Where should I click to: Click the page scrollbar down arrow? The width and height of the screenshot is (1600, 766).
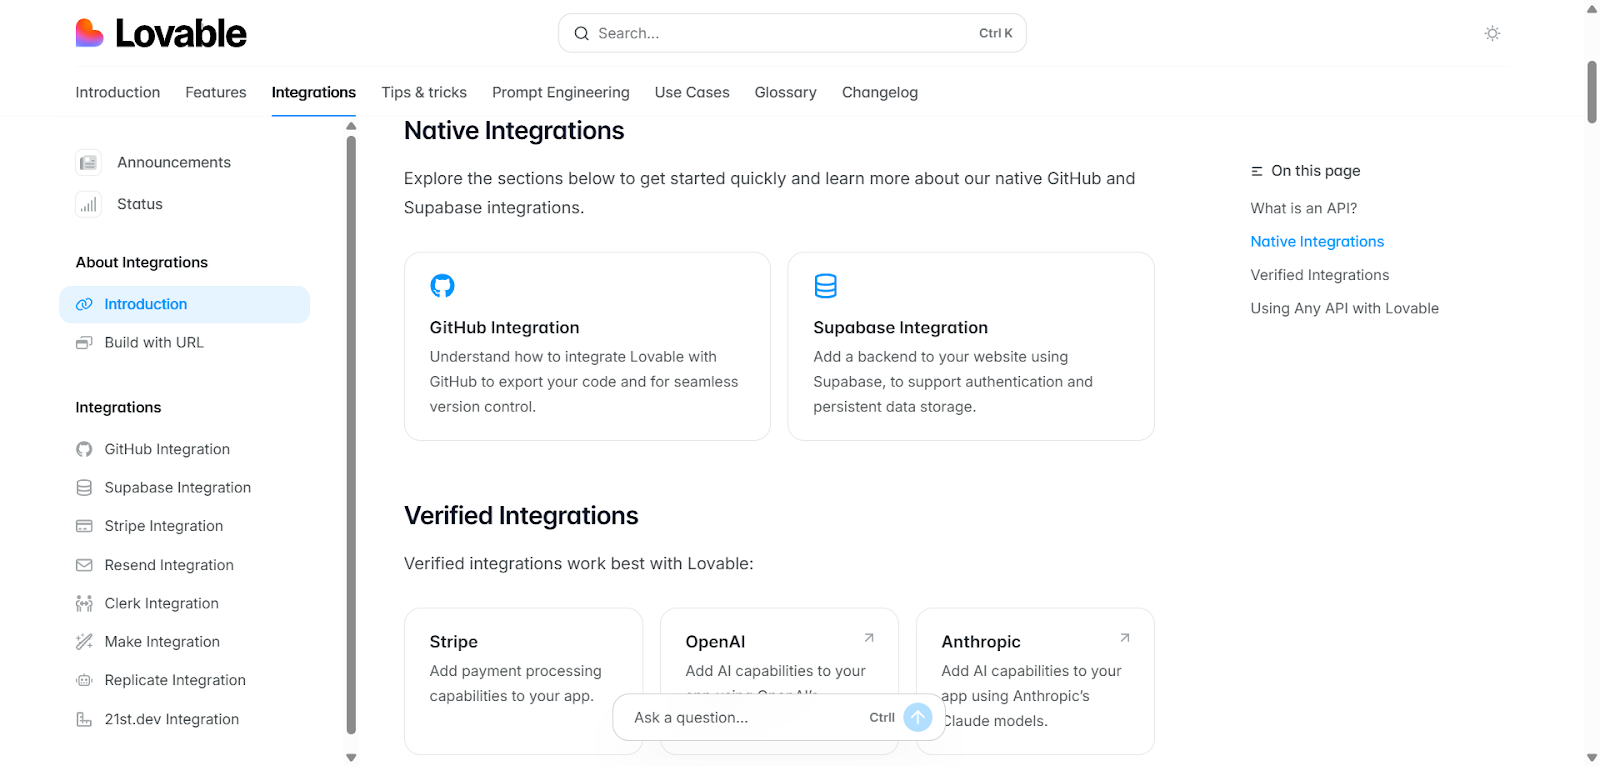[1592, 758]
